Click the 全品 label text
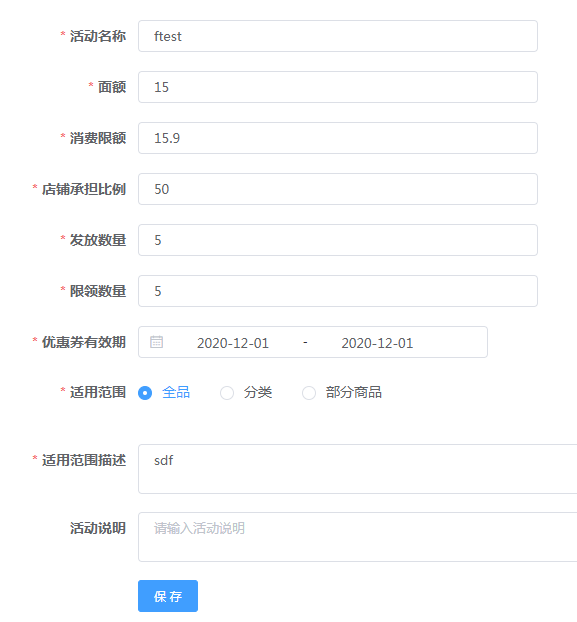Viewport: 577px width, 622px height. coord(176,392)
